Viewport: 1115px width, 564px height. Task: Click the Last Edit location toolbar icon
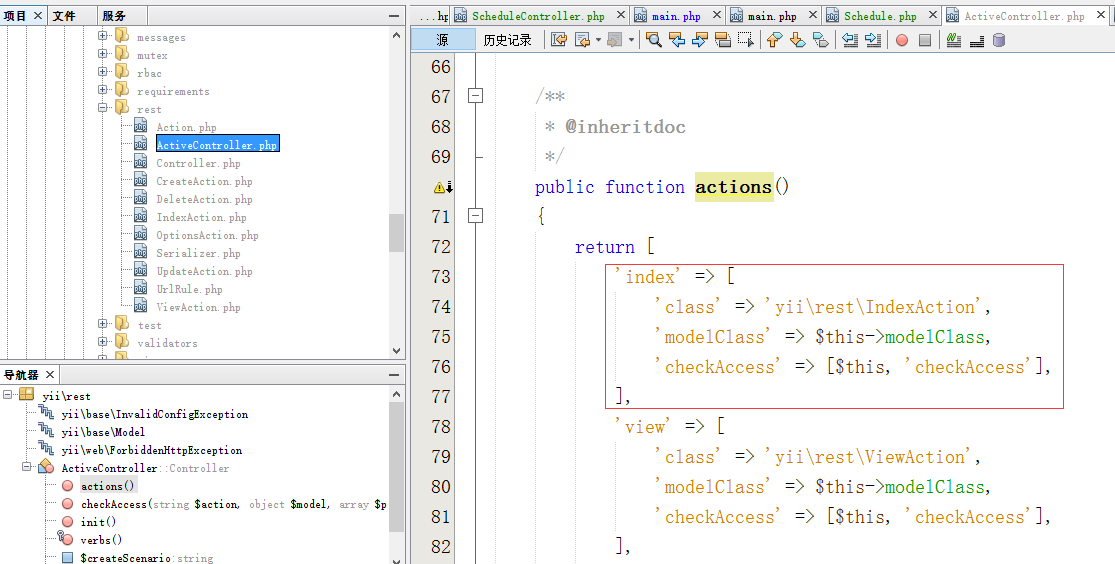[559, 40]
